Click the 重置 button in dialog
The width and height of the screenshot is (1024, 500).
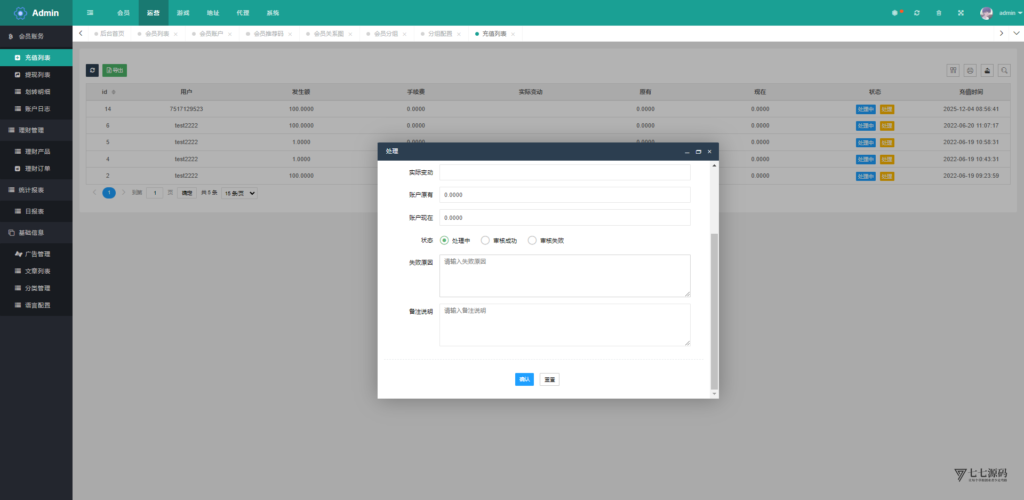[x=549, y=379]
